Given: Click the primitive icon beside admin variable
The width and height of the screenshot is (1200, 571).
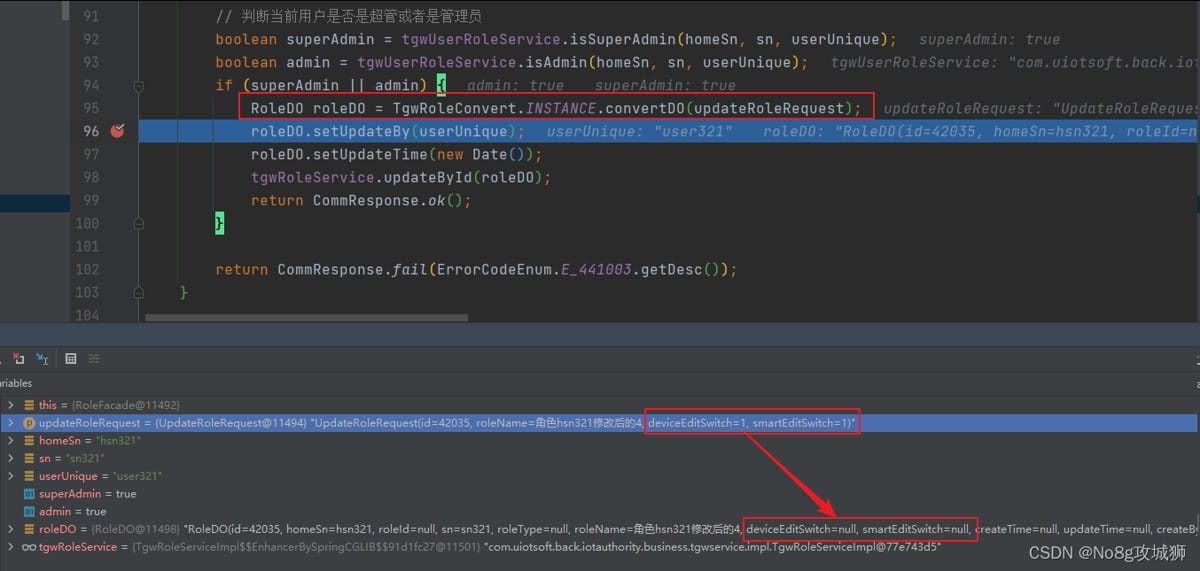Looking at the screenshot, I should (x=29, y=511).
